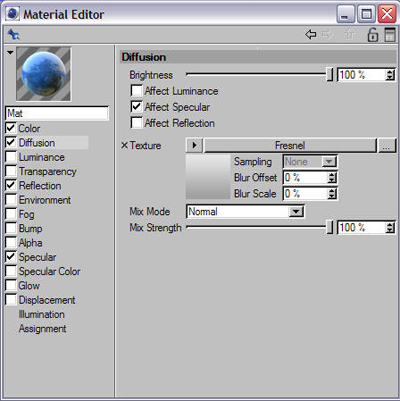Click the blue pin icon in toolbar
400x401 pixels.
[x=13, y=34]
